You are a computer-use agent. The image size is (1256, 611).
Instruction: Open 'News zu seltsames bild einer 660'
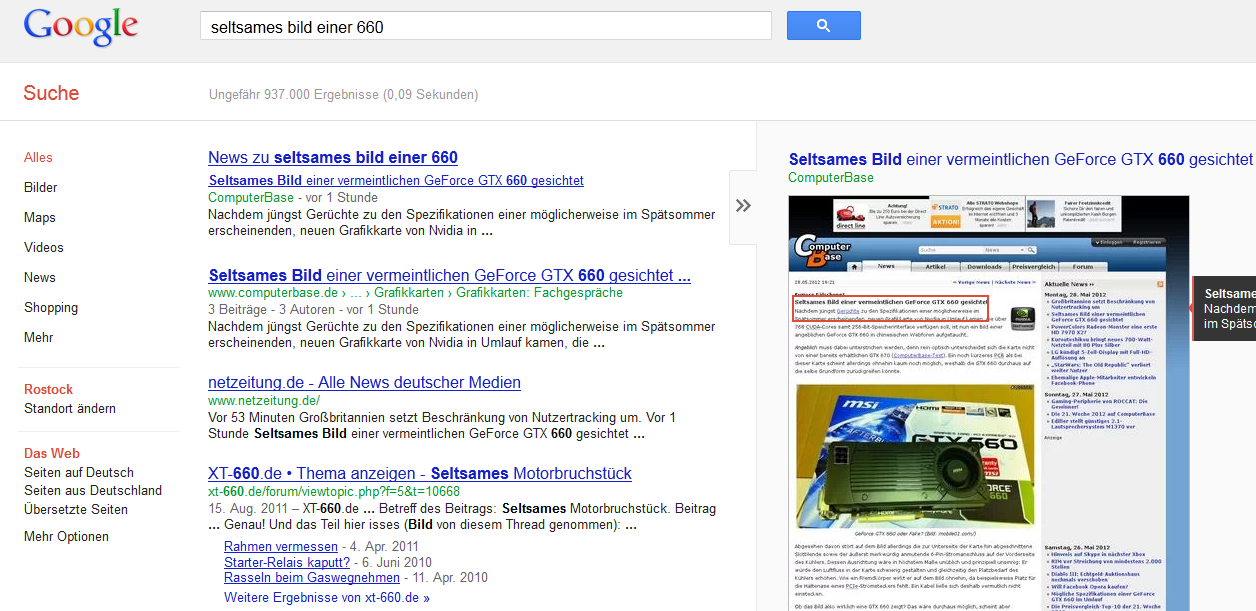[x=333, y=157]
